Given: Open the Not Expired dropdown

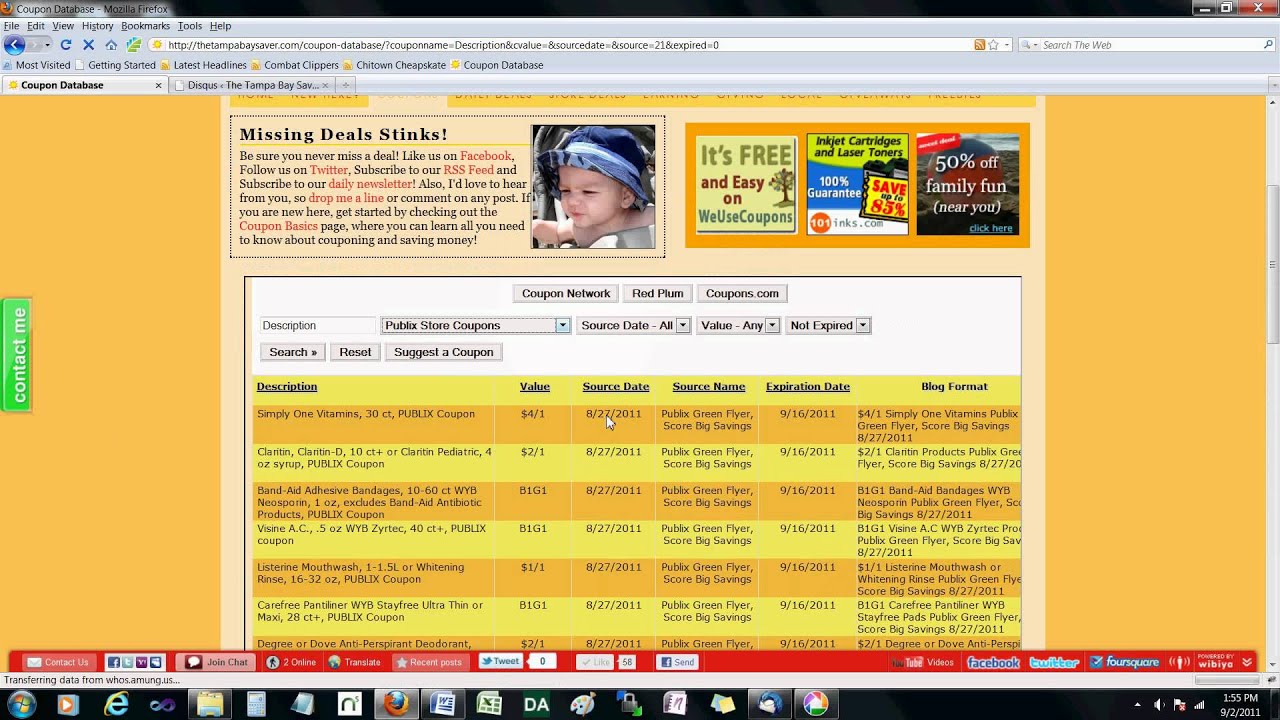Looking at the screenshot, I should tap(828, 325).
